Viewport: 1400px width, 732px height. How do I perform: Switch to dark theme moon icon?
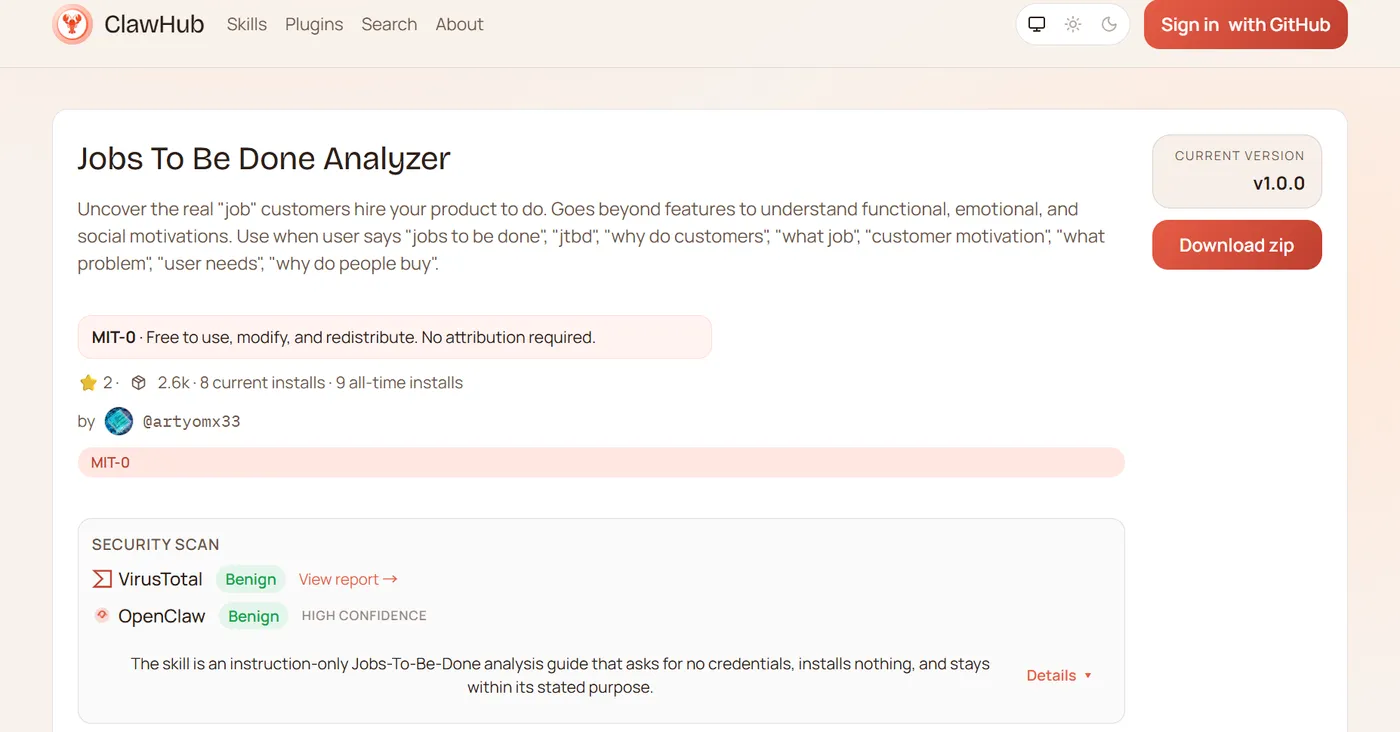click(x=1109, y=24)
